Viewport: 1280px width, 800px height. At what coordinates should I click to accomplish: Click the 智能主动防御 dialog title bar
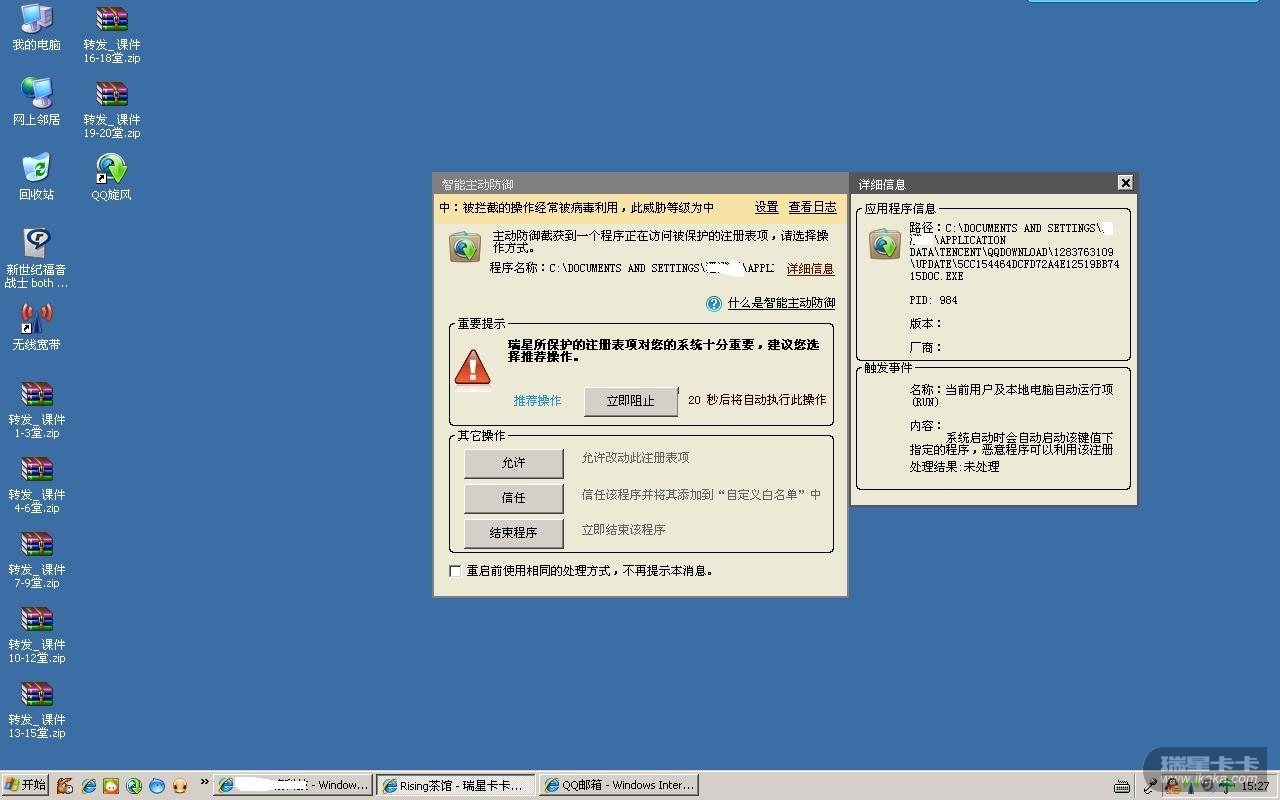[x=640, y=184]
